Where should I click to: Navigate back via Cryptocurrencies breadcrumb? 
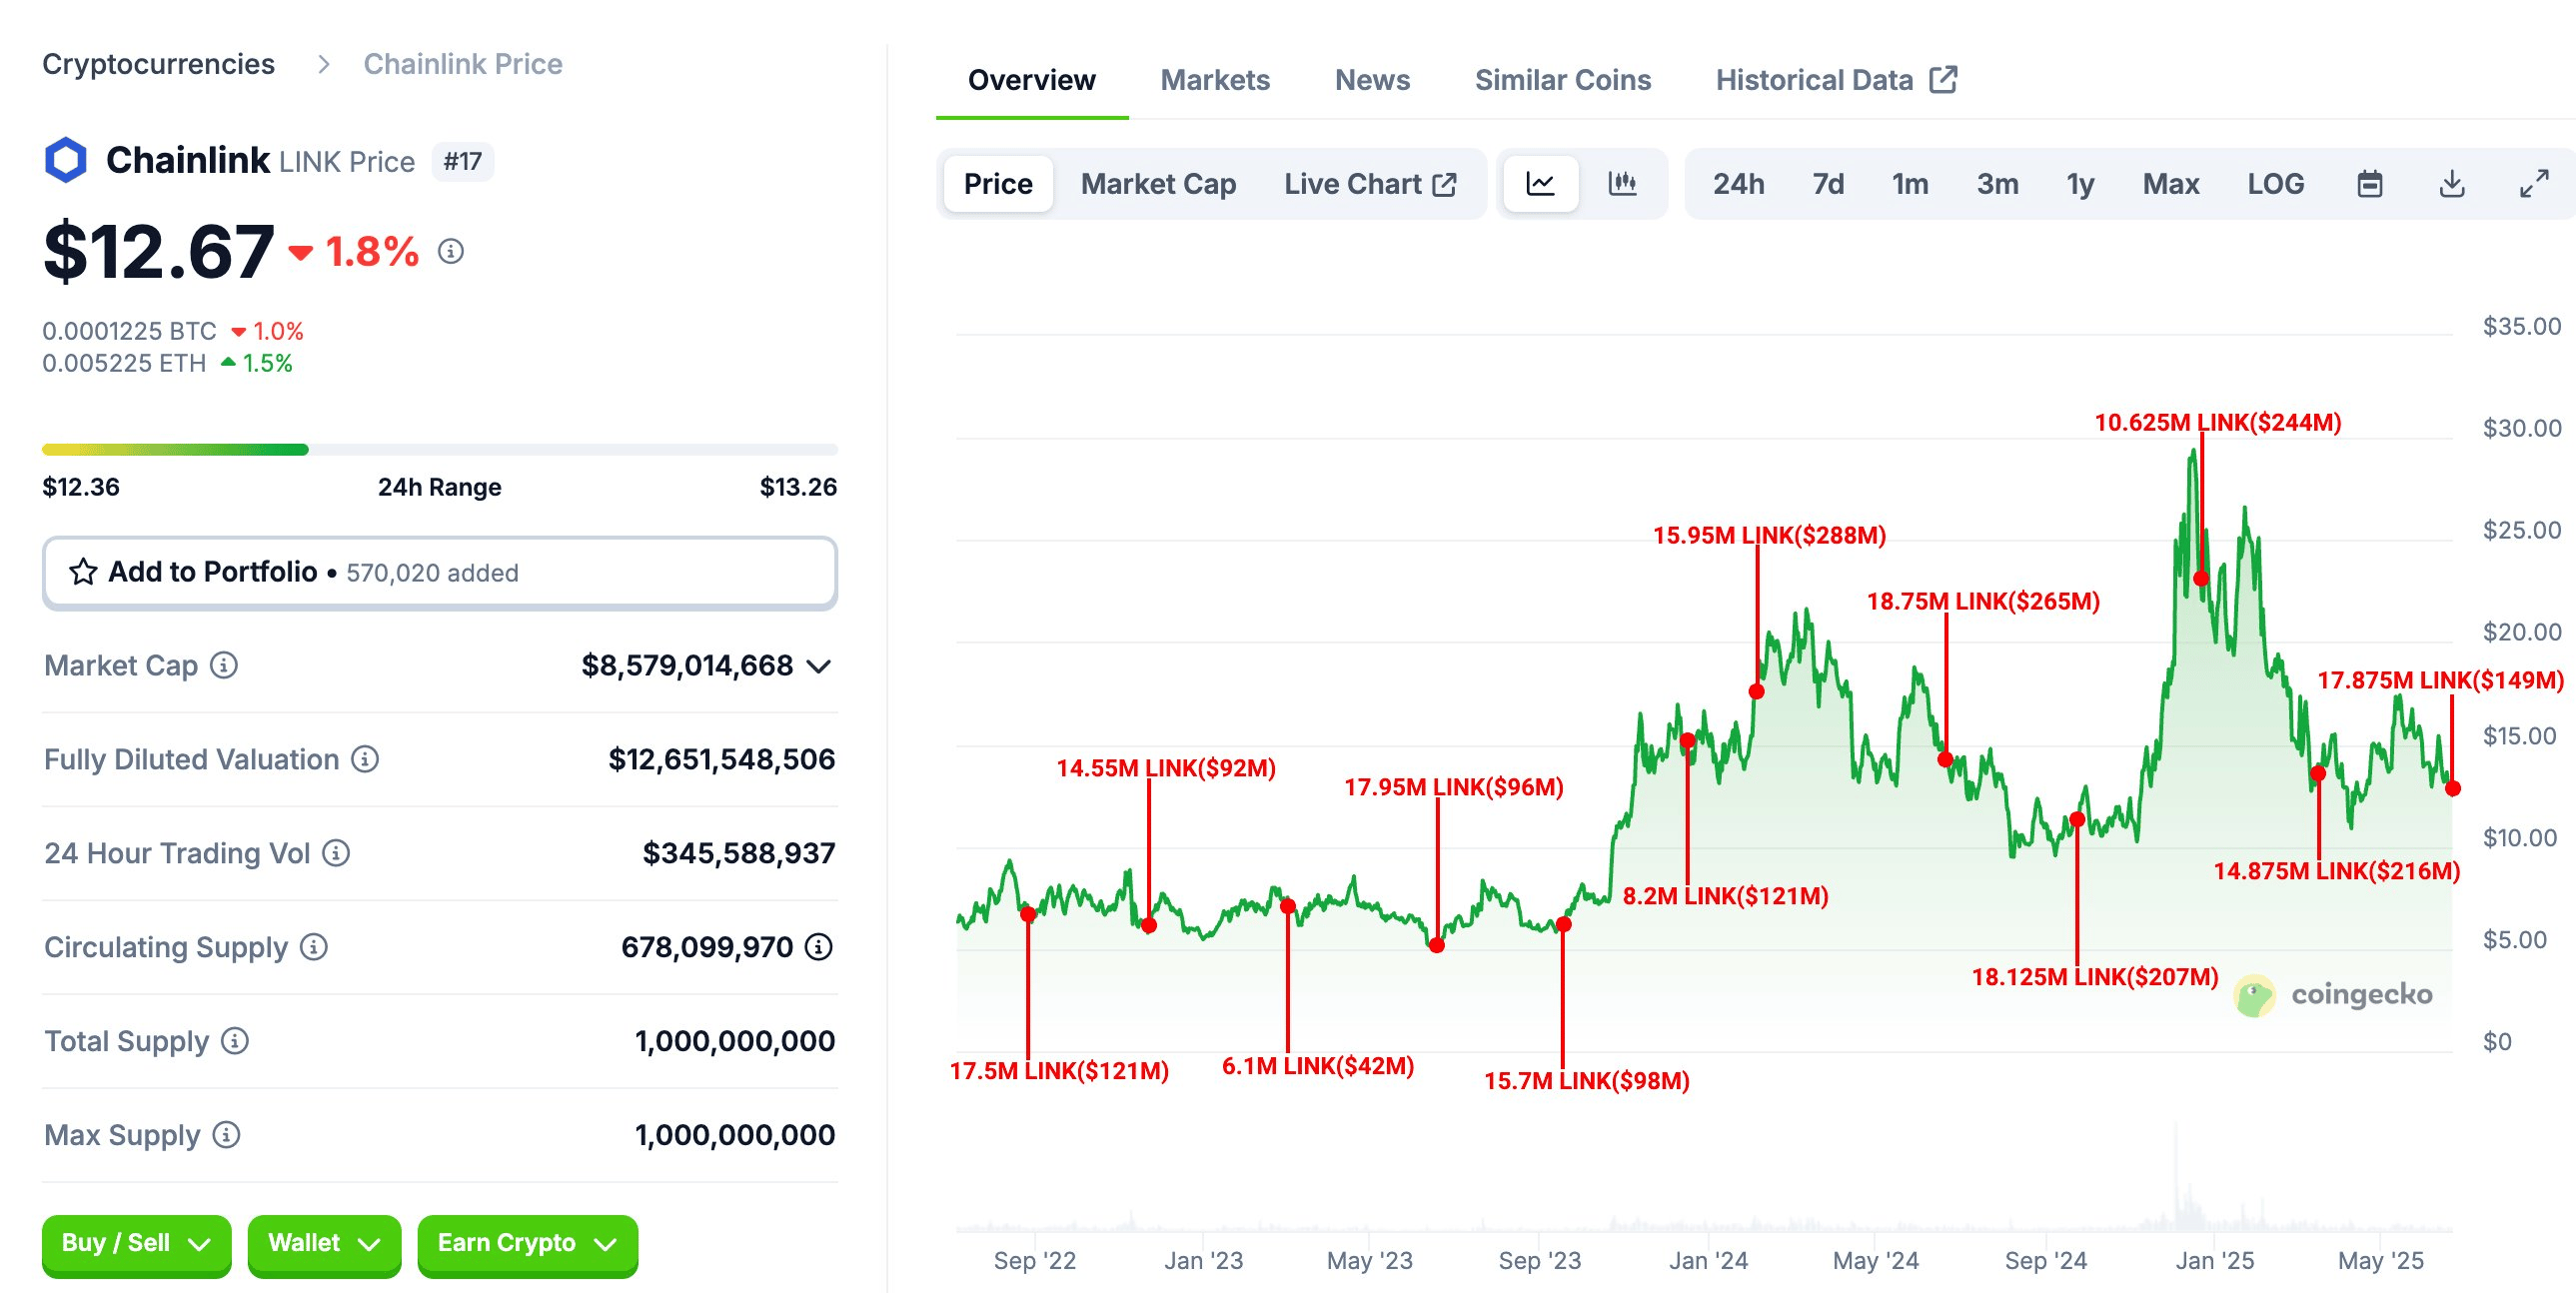tap(159, 63)
